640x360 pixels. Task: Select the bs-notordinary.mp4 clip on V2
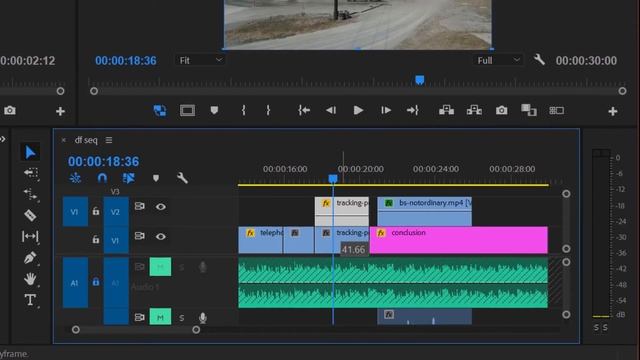(x=424, y=211)
